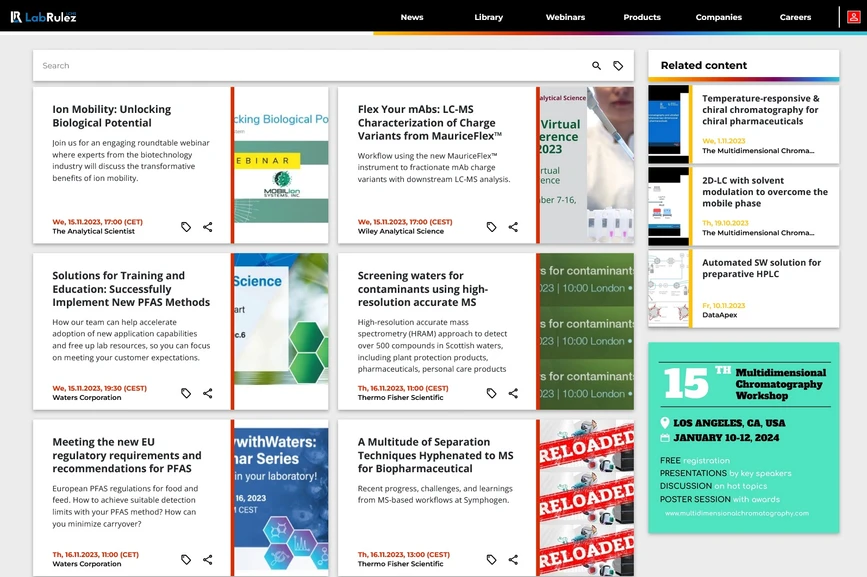Click the Ion Mobility webinar banner image

(281, 165)
